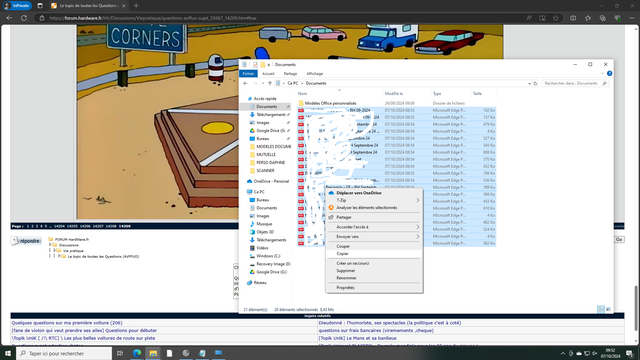Viewport: 640px width, 360px height.
Task: Reload the page in Edge browser
Action: [24, 18]
